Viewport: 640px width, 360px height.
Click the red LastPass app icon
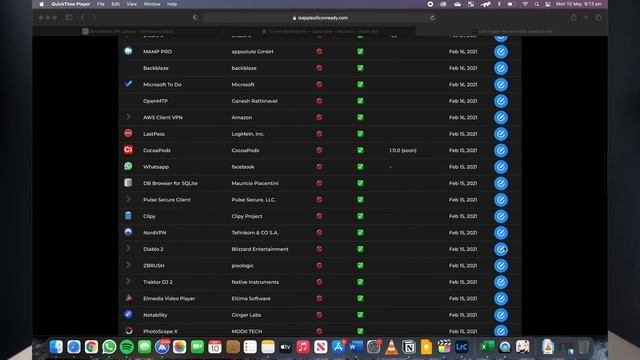coord(128,133)
